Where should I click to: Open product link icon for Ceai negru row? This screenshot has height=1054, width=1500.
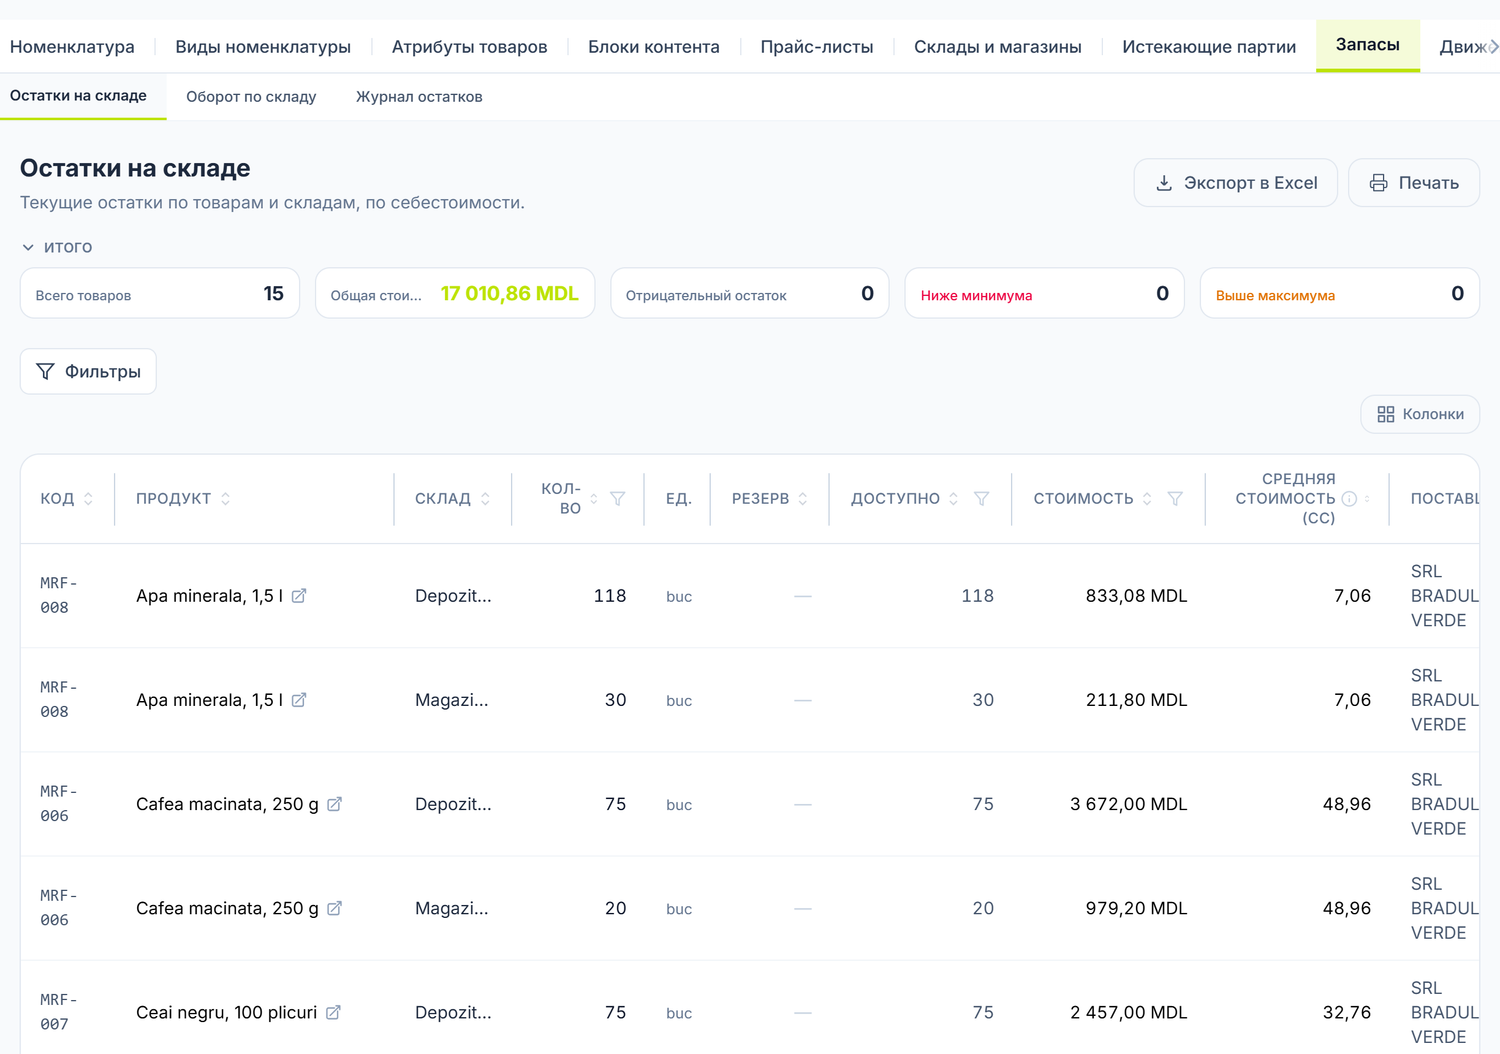tap(333, 1012)
